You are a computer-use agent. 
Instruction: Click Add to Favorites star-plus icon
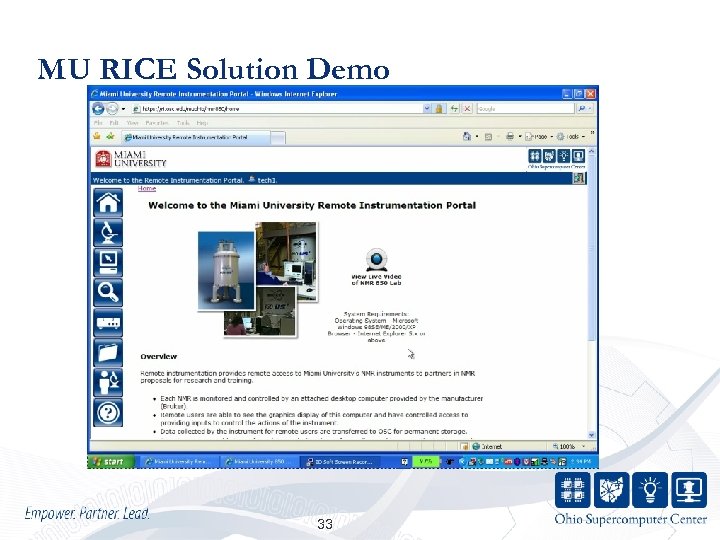click(110, 136)
